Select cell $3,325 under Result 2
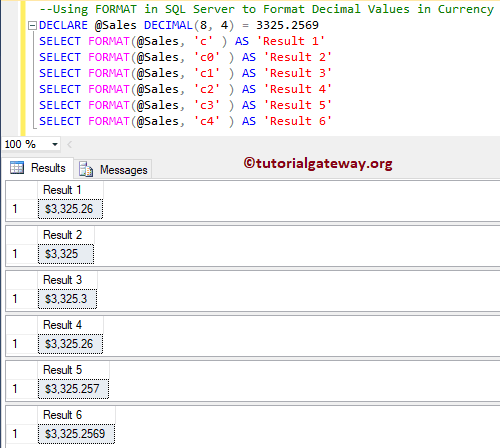 pyautogui.click(x=66, y=254)
